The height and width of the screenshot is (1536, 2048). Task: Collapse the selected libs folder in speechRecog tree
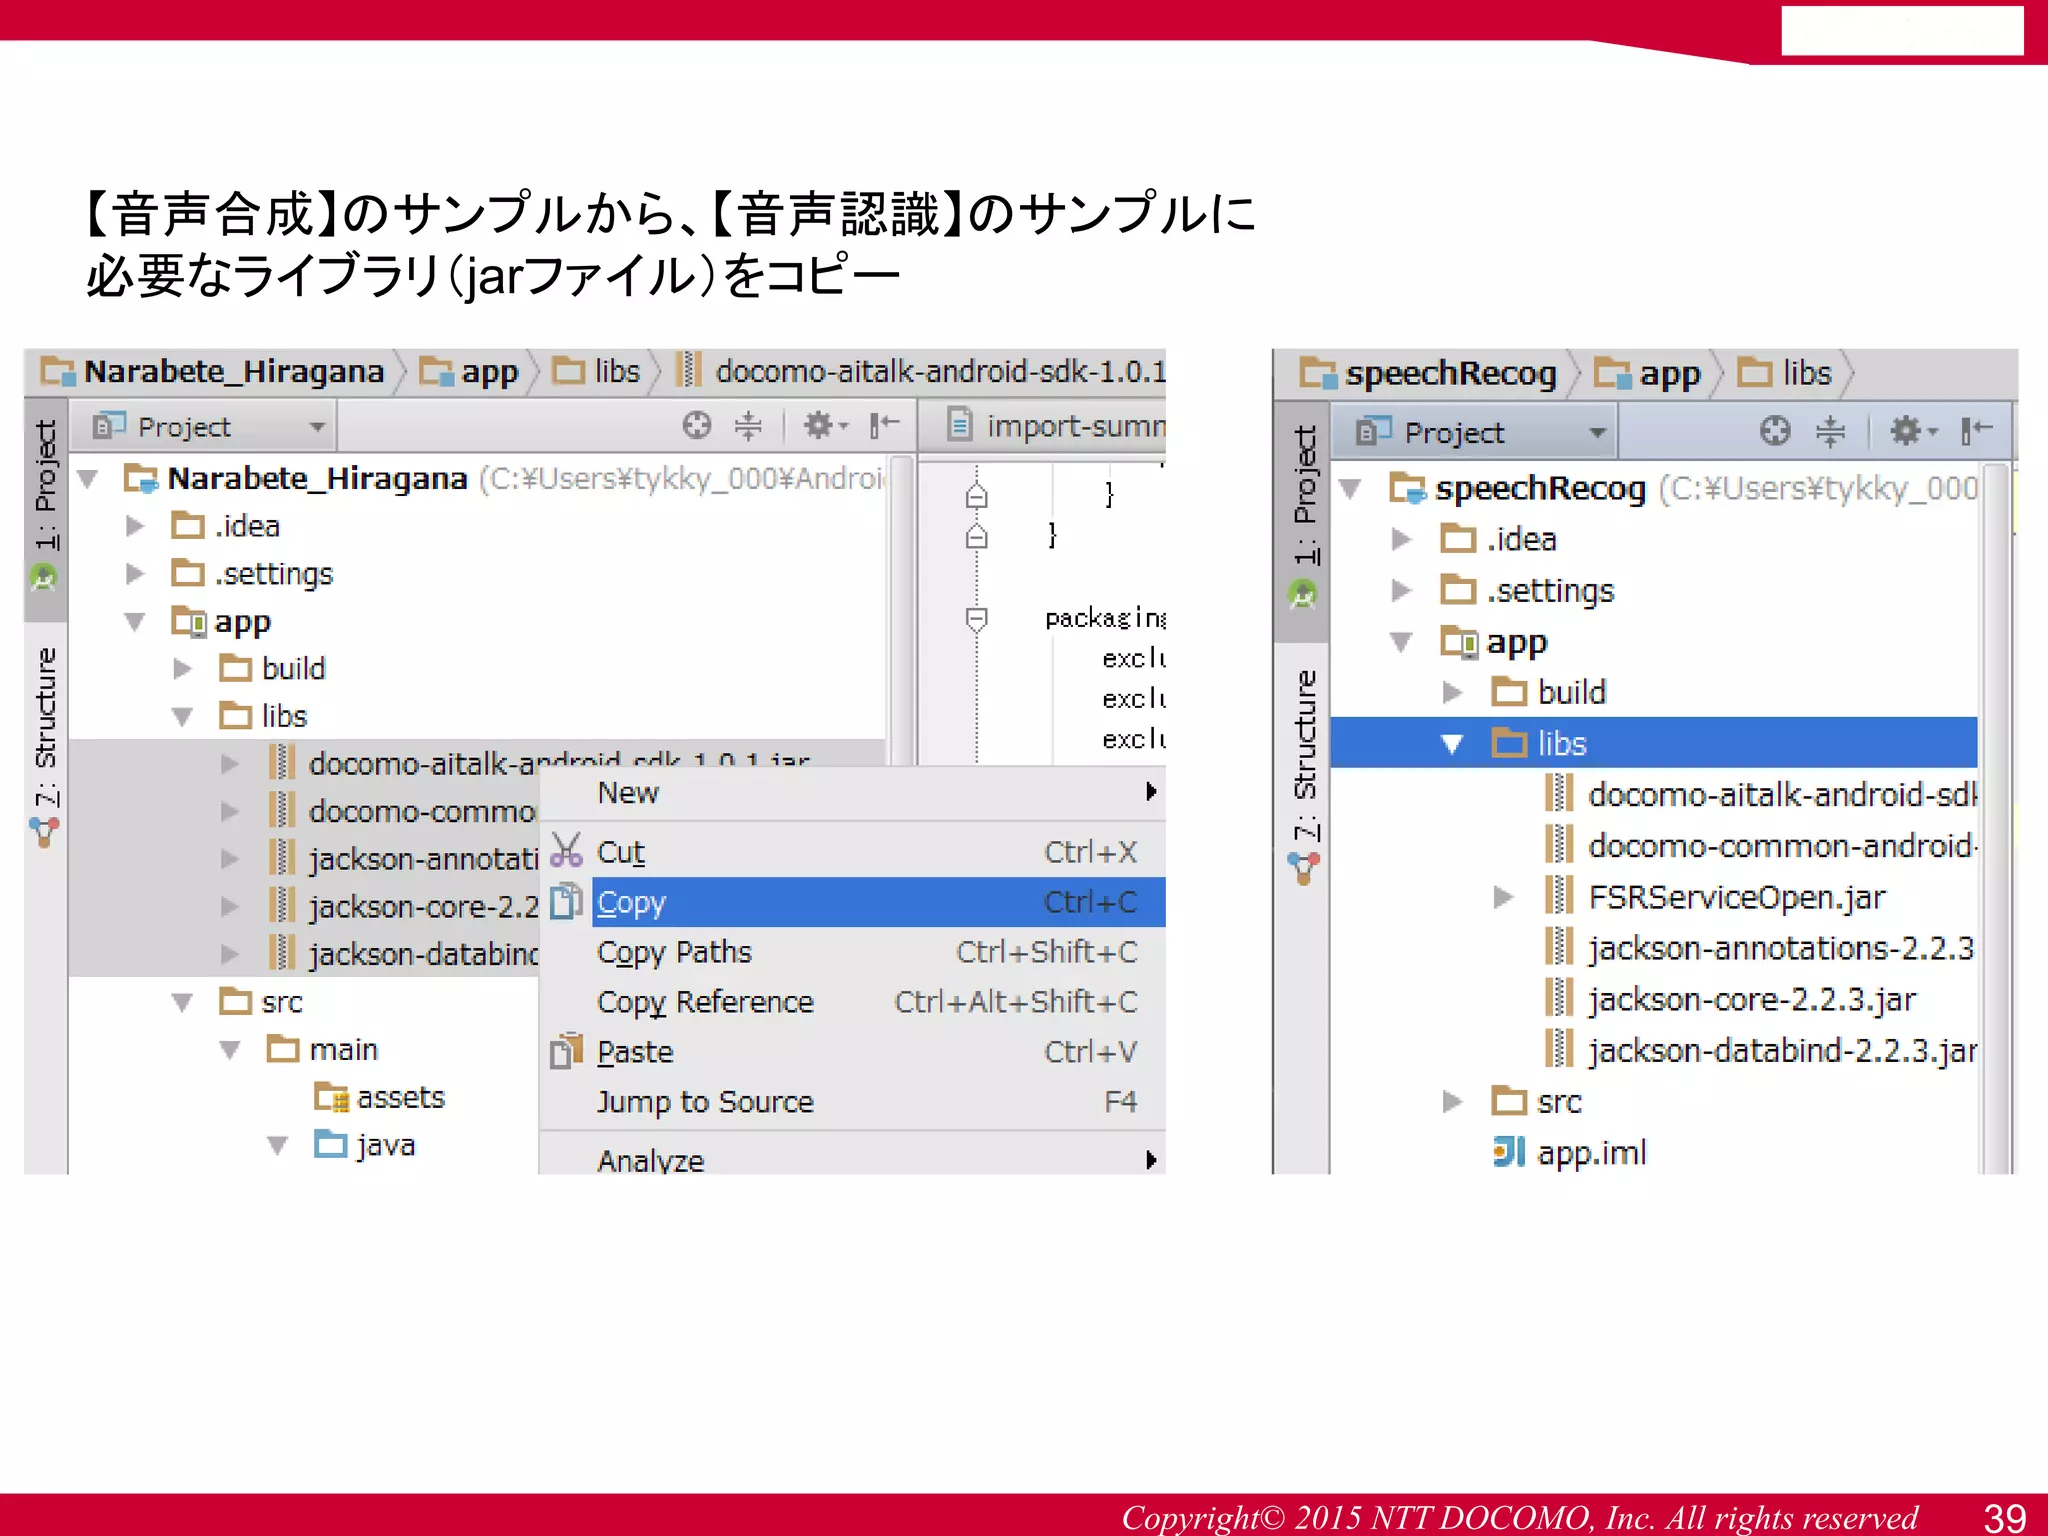(x=1452, y=743)
